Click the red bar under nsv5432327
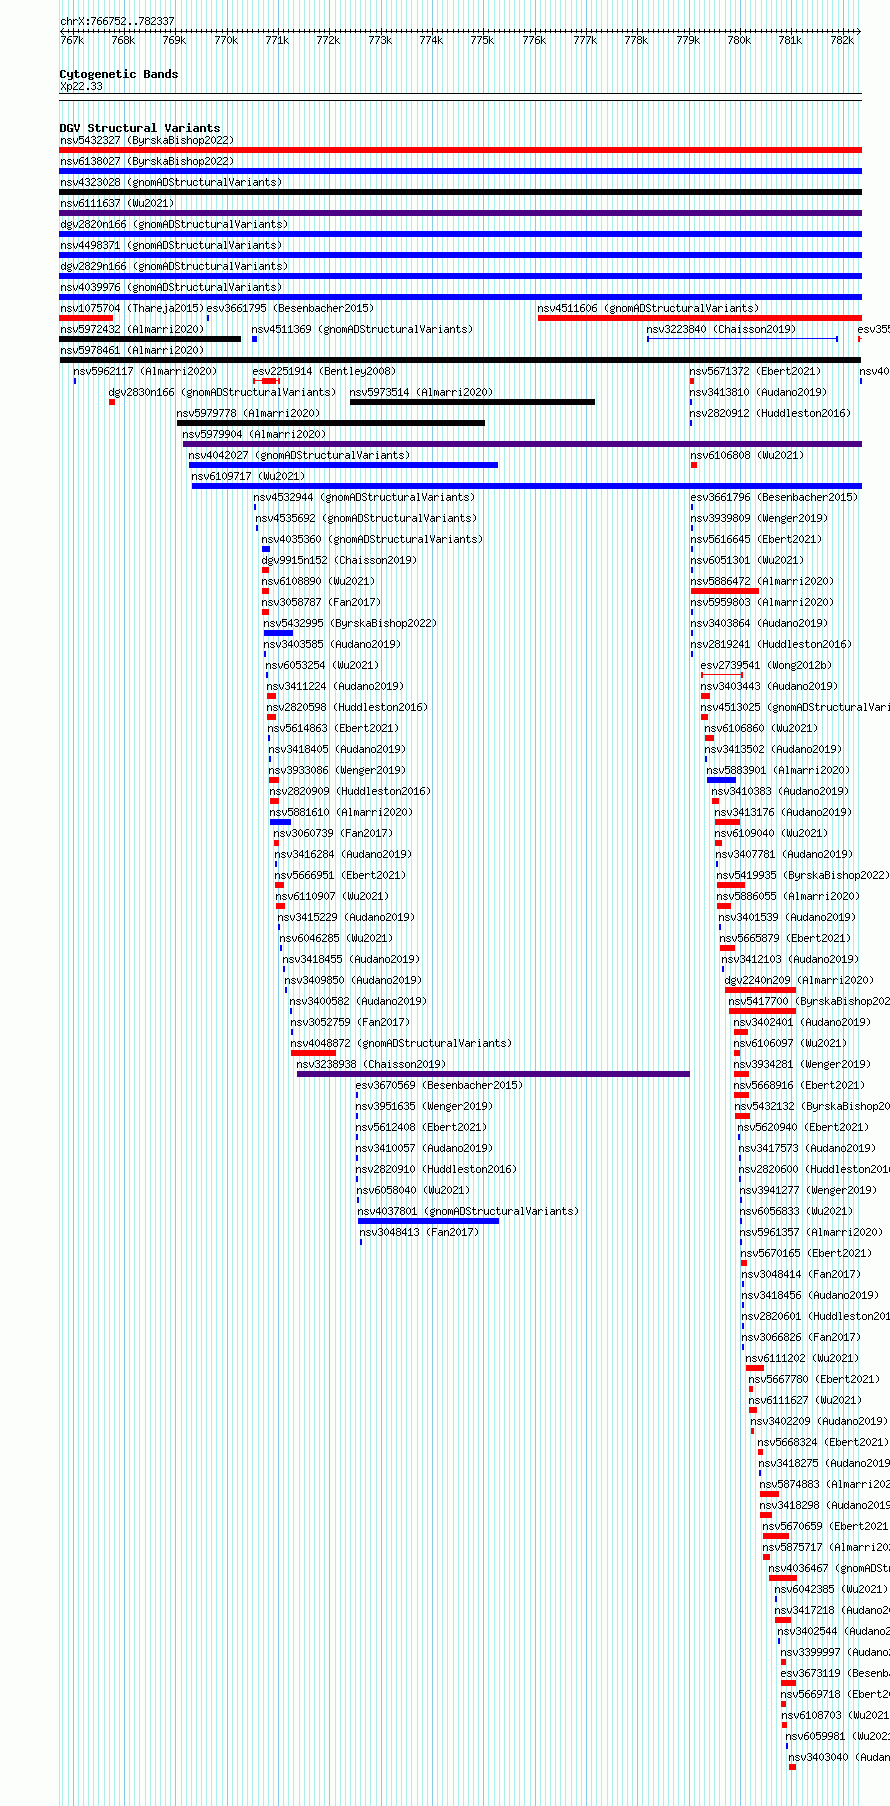The image size is (890, 1806). point(460,150)
